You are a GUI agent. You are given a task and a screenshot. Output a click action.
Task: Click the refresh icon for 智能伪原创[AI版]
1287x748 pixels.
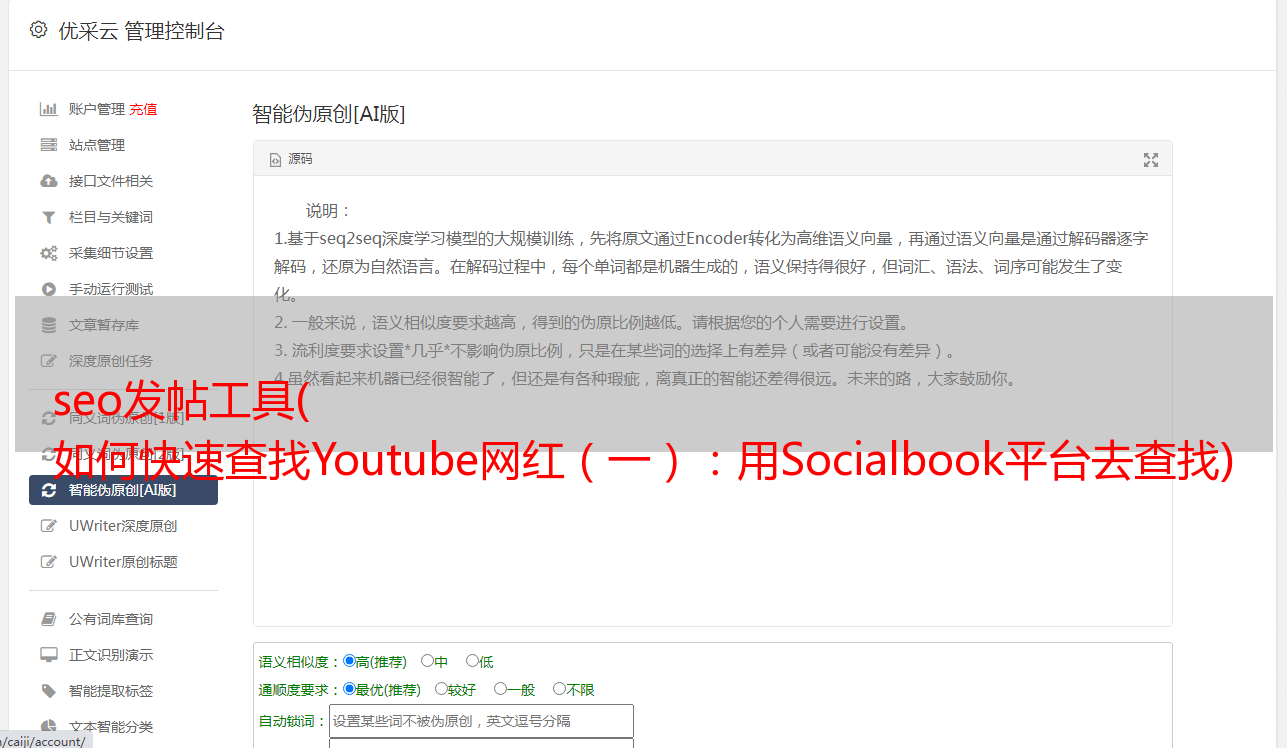[x=48, y=490]
